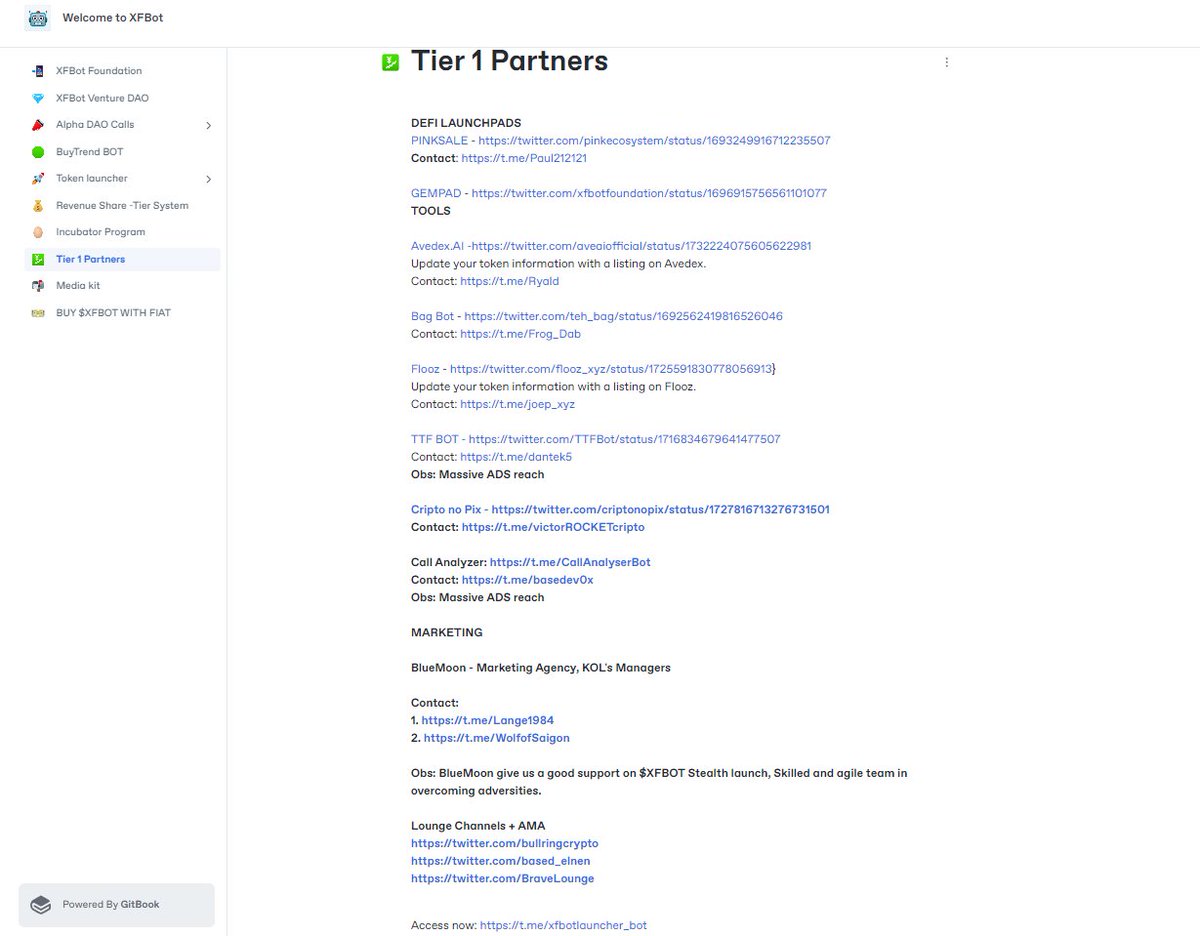Image resolution: width=1200 pixels, height=936 pixels.
Task: Click BlueMoon - Marketing Agency text
Action: pos(541,667)
